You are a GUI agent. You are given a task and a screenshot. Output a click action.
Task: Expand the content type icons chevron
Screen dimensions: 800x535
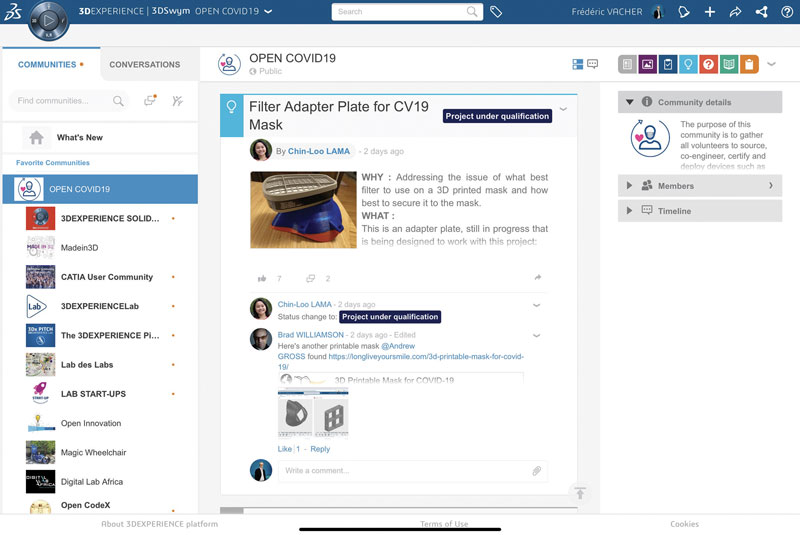[x=771, y=64]
